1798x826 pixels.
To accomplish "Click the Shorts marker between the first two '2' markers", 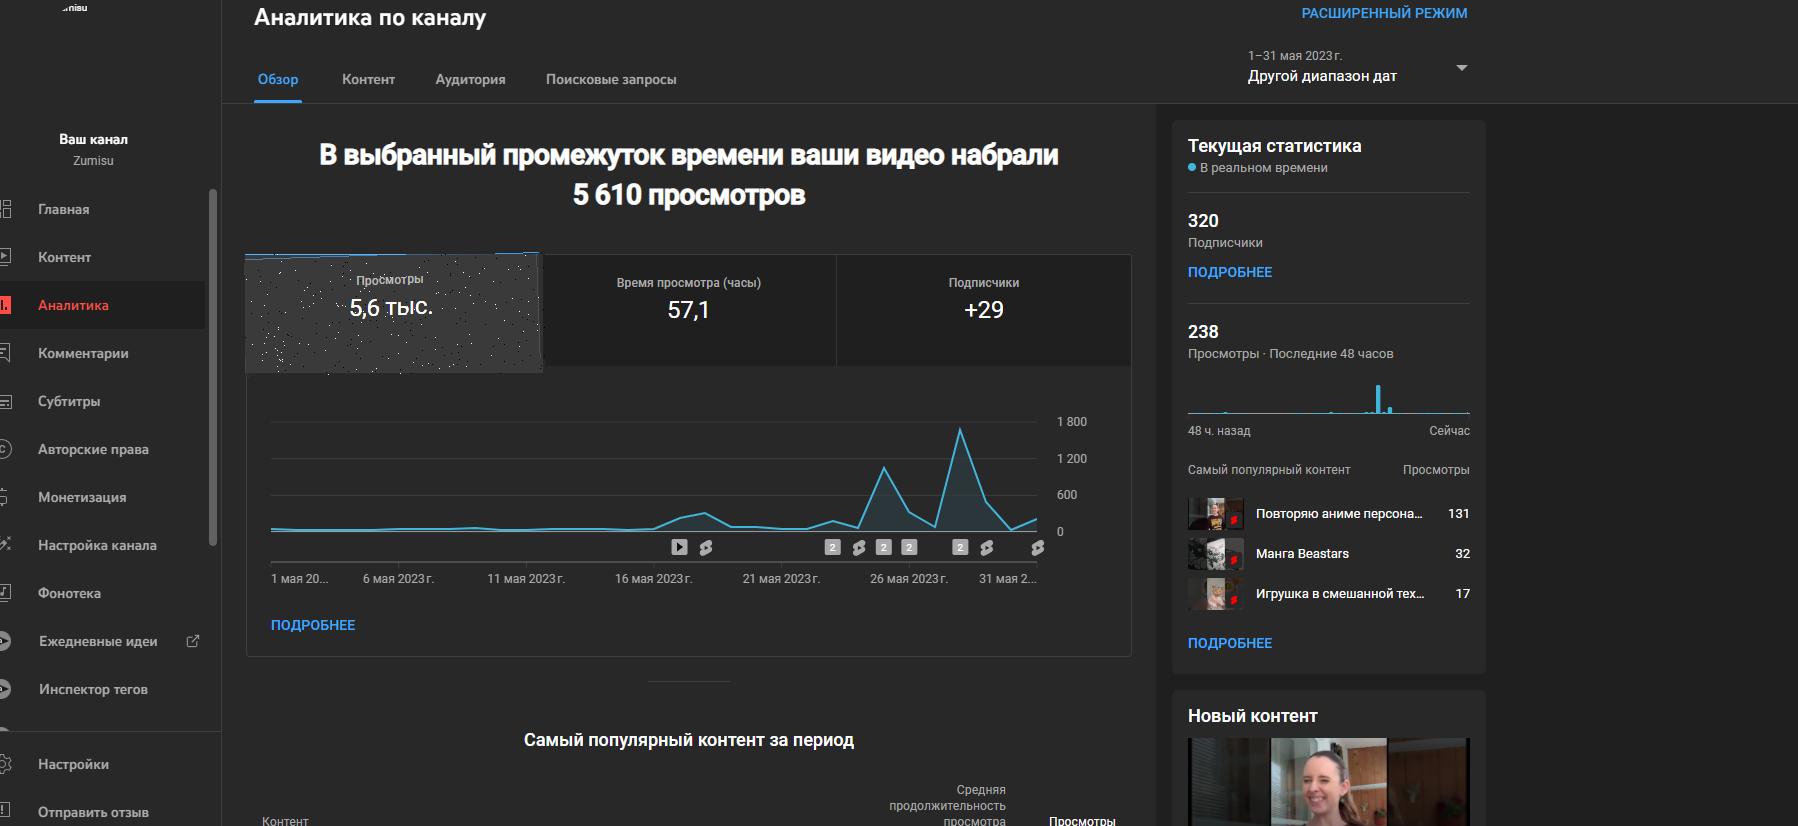I will pos(859,547).
